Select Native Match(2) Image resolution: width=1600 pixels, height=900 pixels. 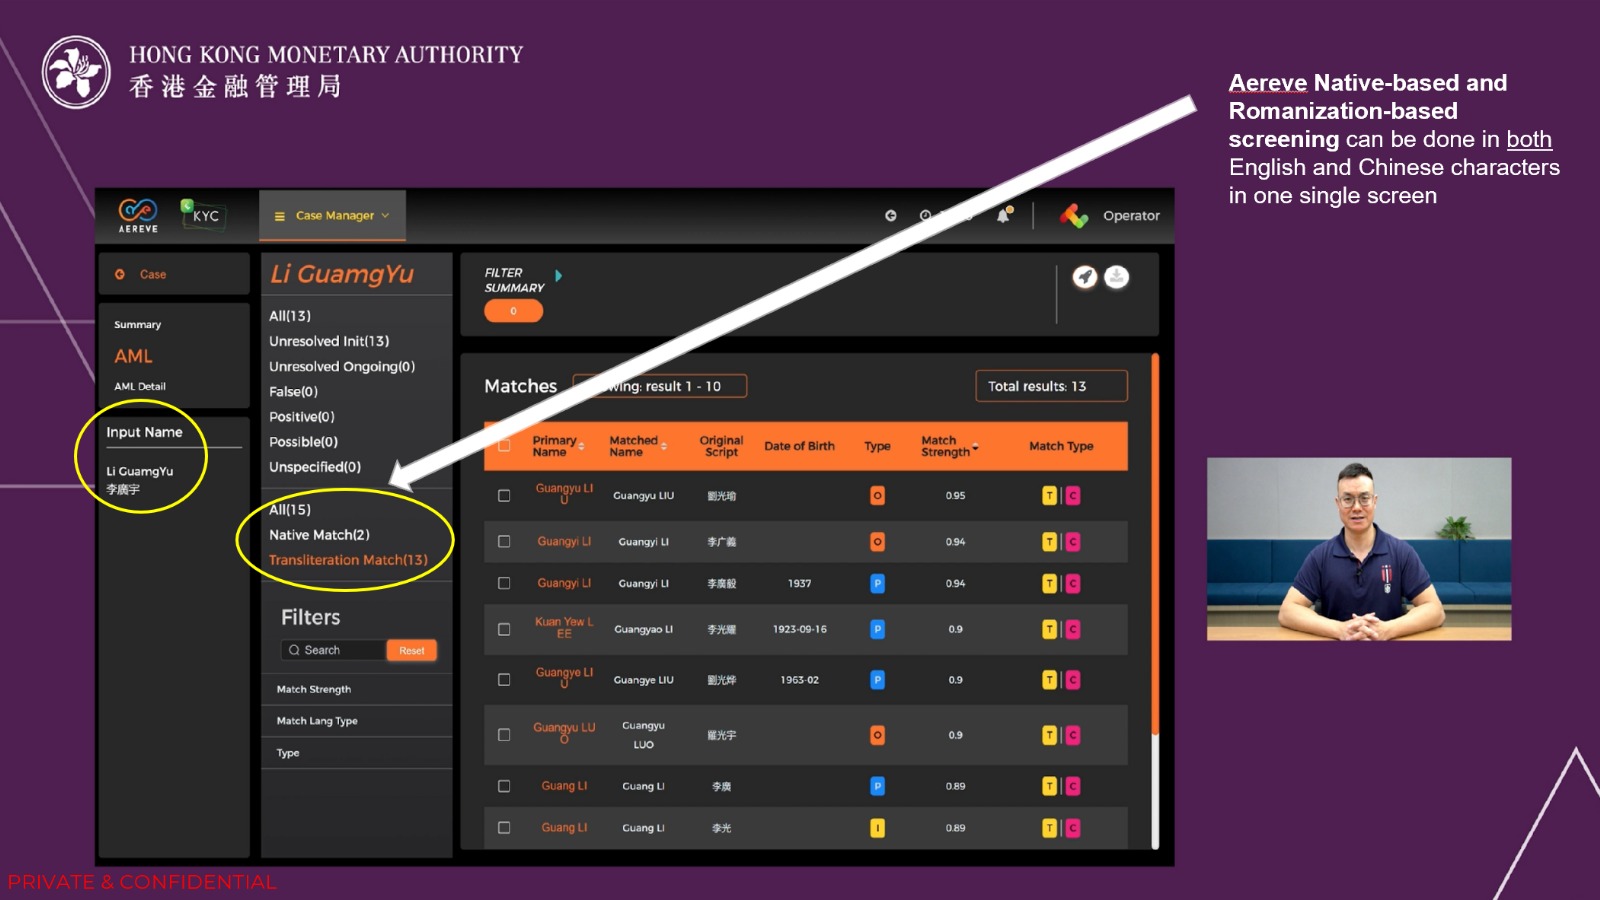tap(319, 535)
